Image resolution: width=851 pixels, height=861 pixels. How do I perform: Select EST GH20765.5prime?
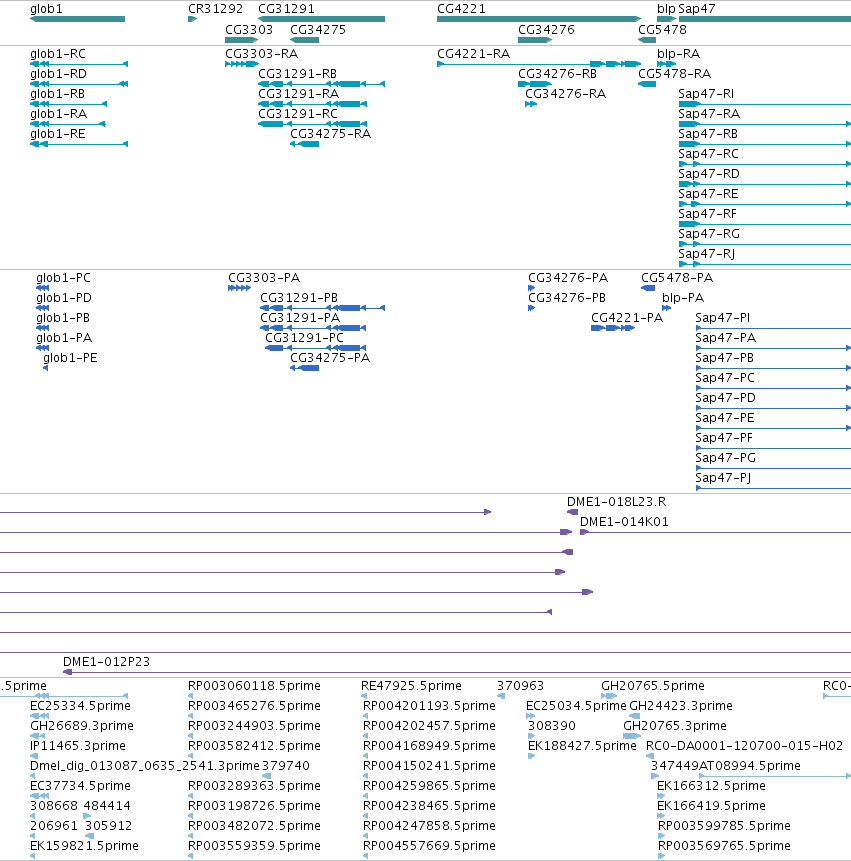[653, 686]
